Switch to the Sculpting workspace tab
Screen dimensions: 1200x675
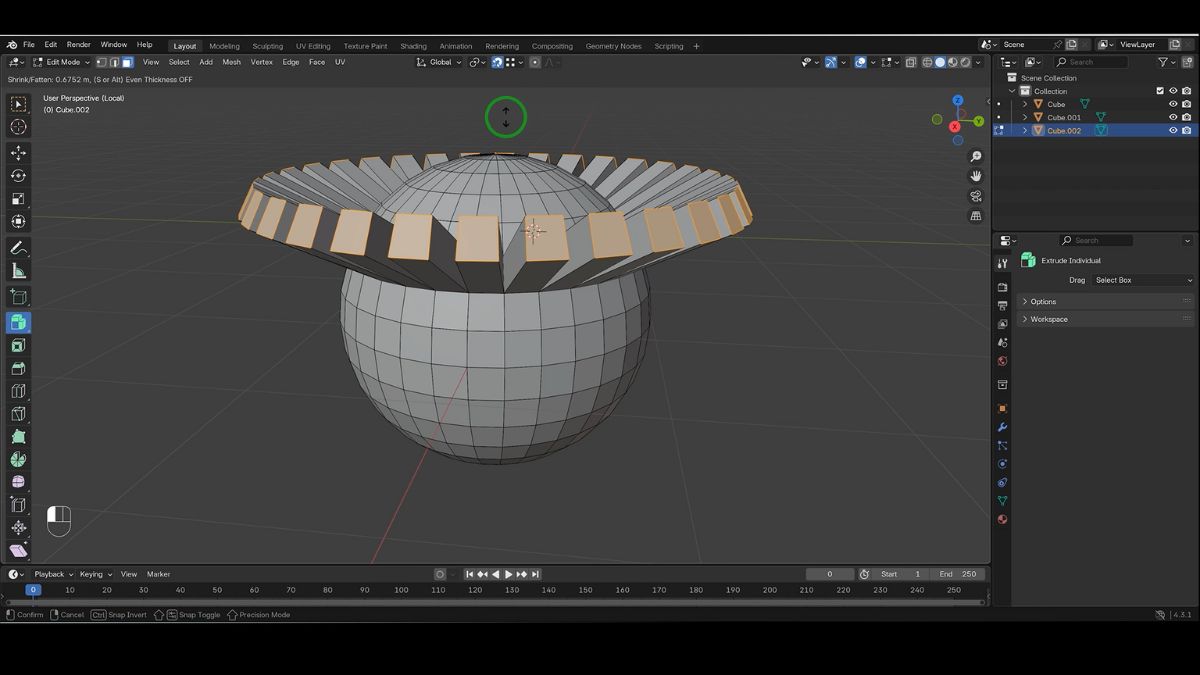tap(267, 46)
